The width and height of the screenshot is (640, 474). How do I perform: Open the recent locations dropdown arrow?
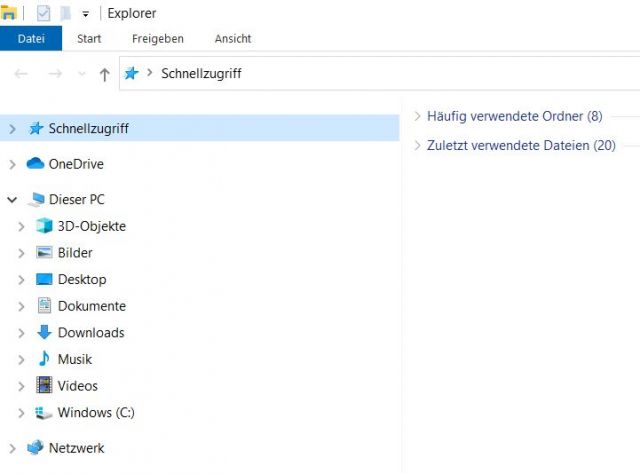click(x=82, y=74)
